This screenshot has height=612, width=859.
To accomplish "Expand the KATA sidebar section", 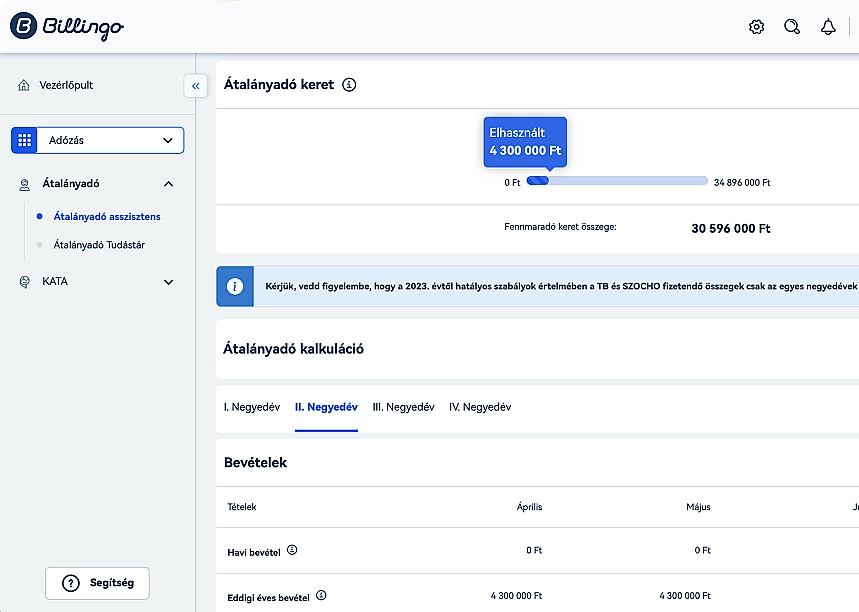I will (x=168, y=282).
